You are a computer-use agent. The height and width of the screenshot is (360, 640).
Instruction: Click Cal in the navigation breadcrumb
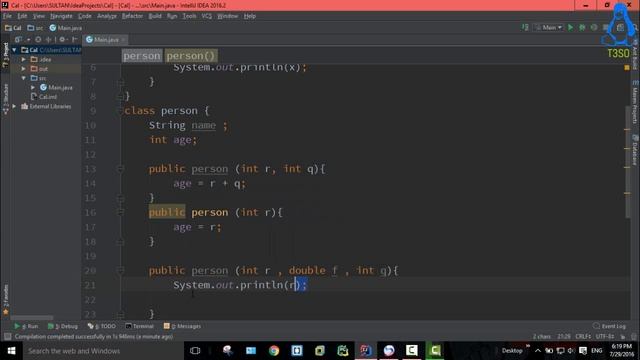coord(13,28)
